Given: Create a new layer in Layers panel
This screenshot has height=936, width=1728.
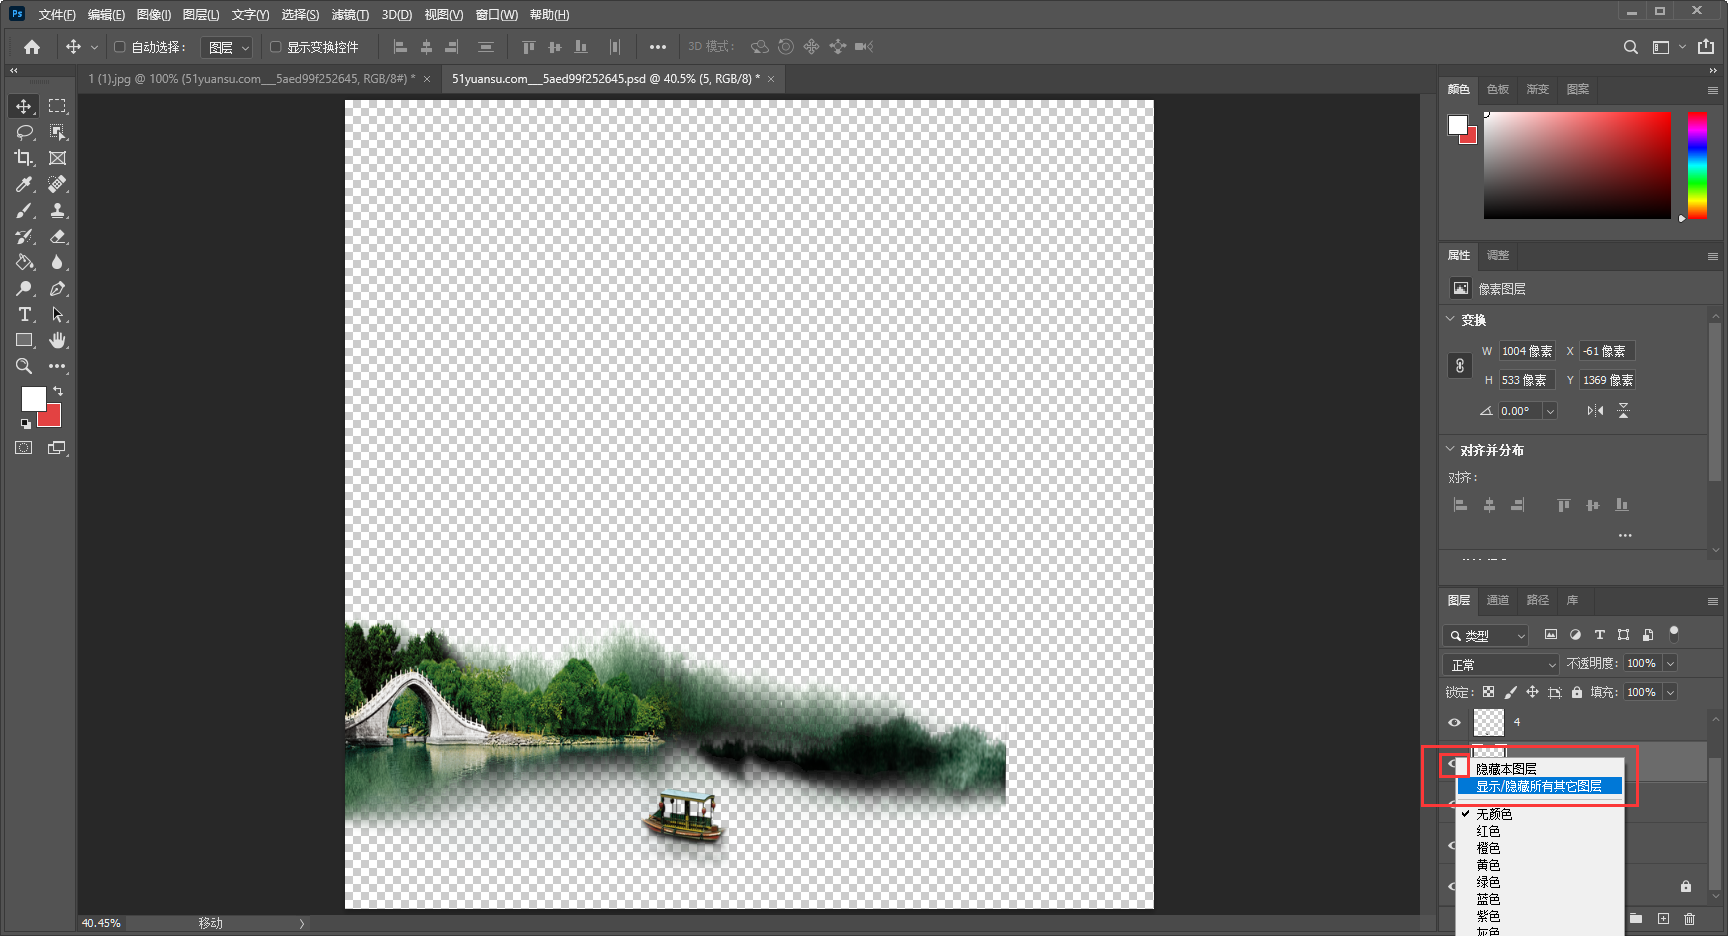Looking at the screenshot, I should (1663, 918).
